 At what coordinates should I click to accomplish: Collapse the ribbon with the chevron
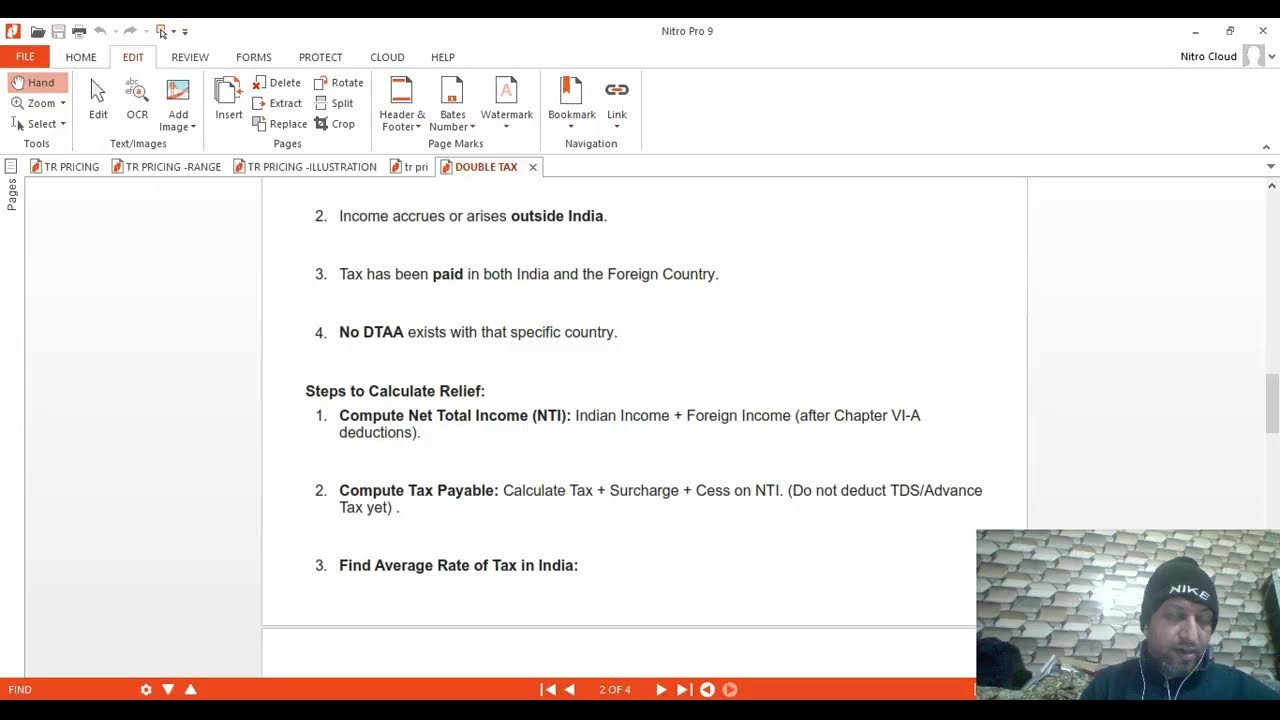1266,147
